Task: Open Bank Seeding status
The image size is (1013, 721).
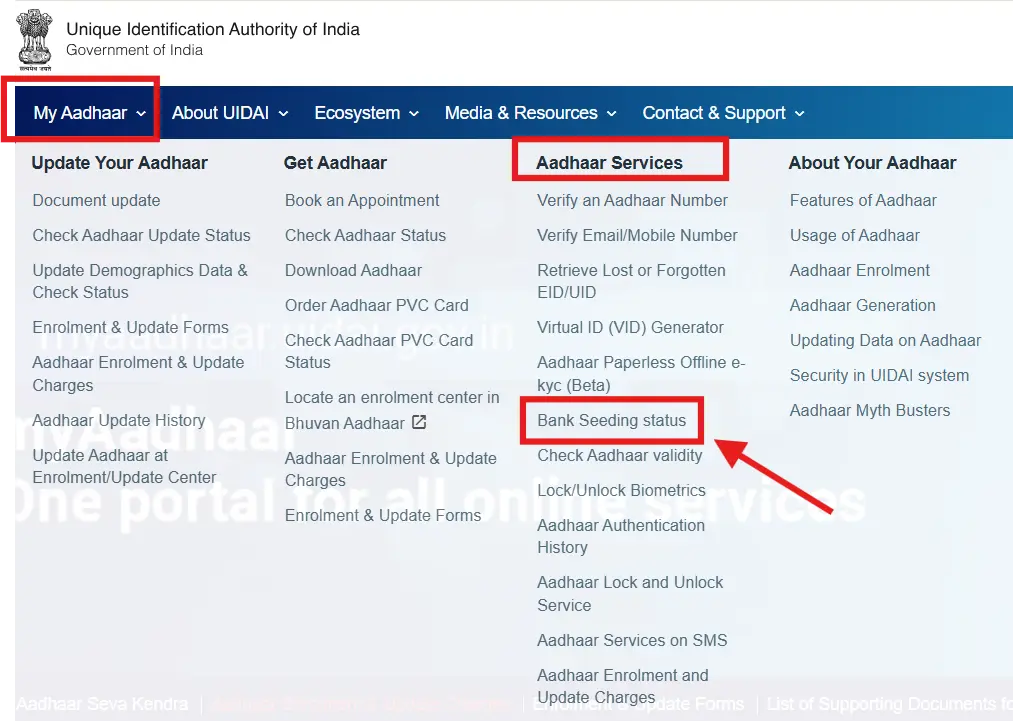Action: pyautogui.click(x=610, y=421)
